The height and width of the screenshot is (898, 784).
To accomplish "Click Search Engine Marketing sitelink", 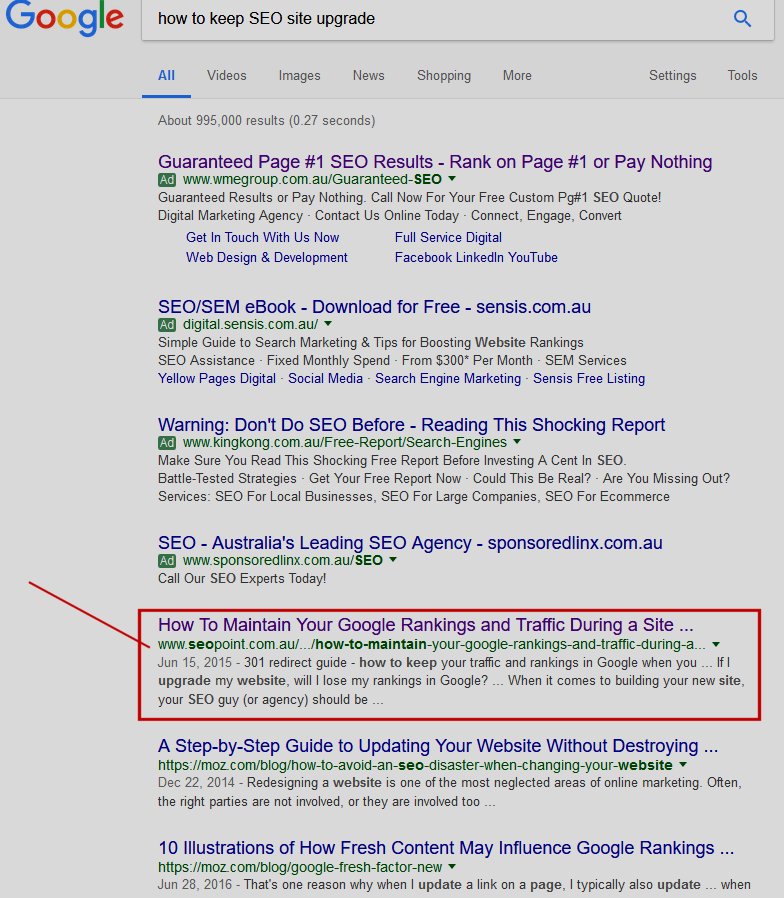I will (x=448, y=379).
